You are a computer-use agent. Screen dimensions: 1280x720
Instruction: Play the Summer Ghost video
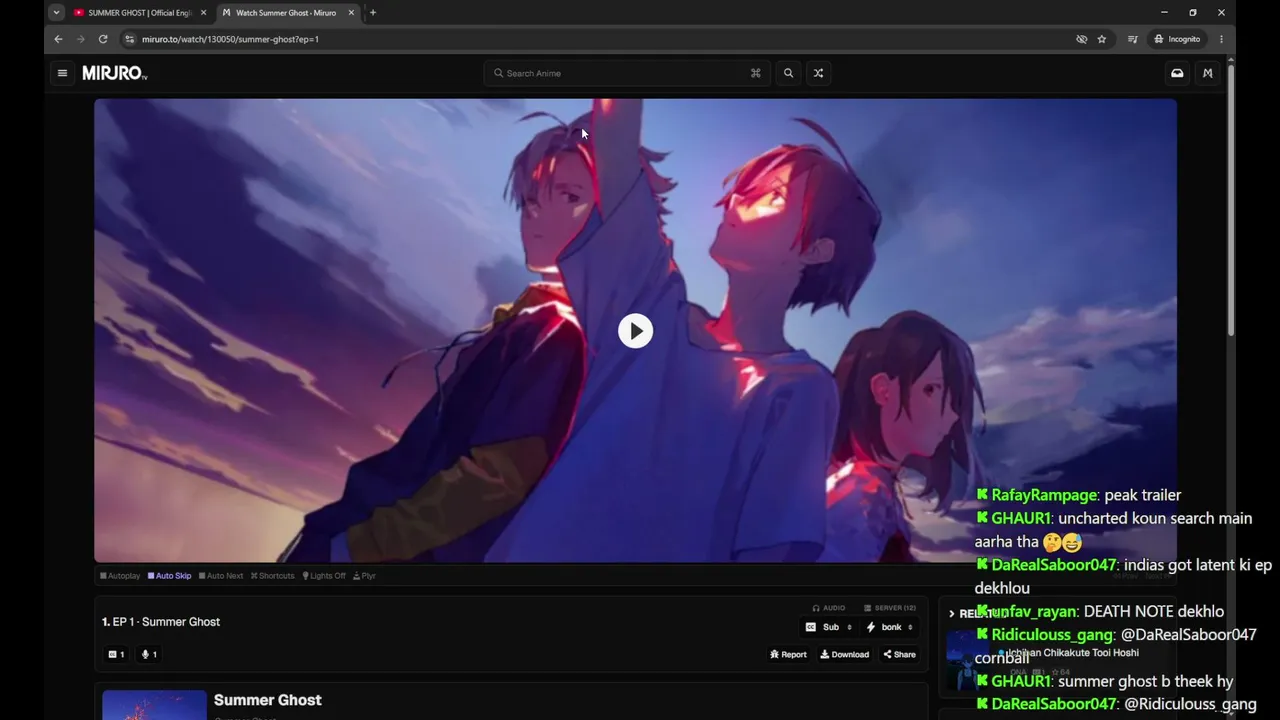pos(635,331)
